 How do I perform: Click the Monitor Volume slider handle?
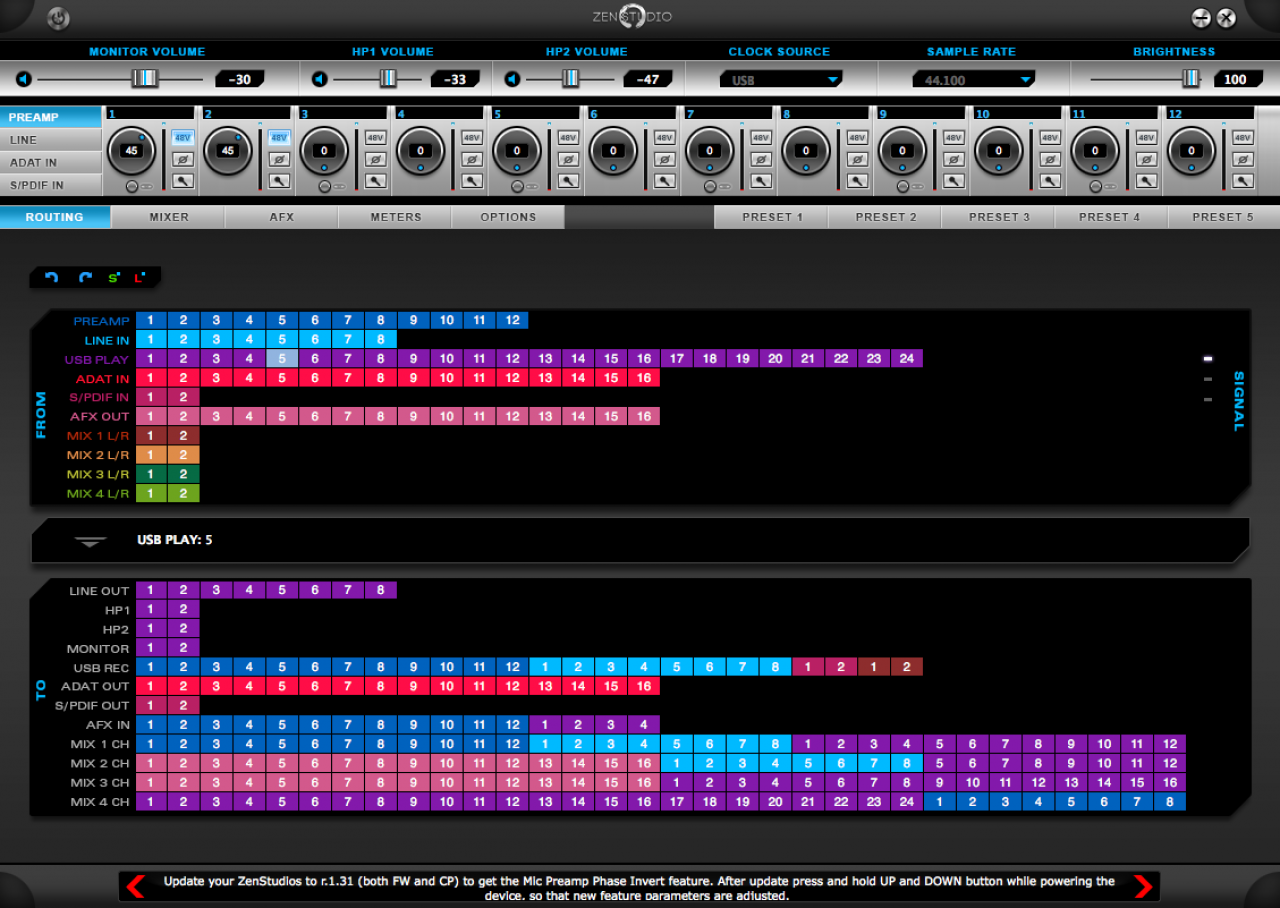[145, 79]
